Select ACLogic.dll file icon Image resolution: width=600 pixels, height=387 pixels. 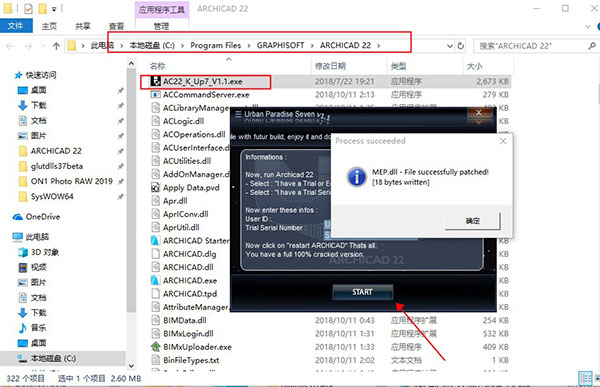155,121
